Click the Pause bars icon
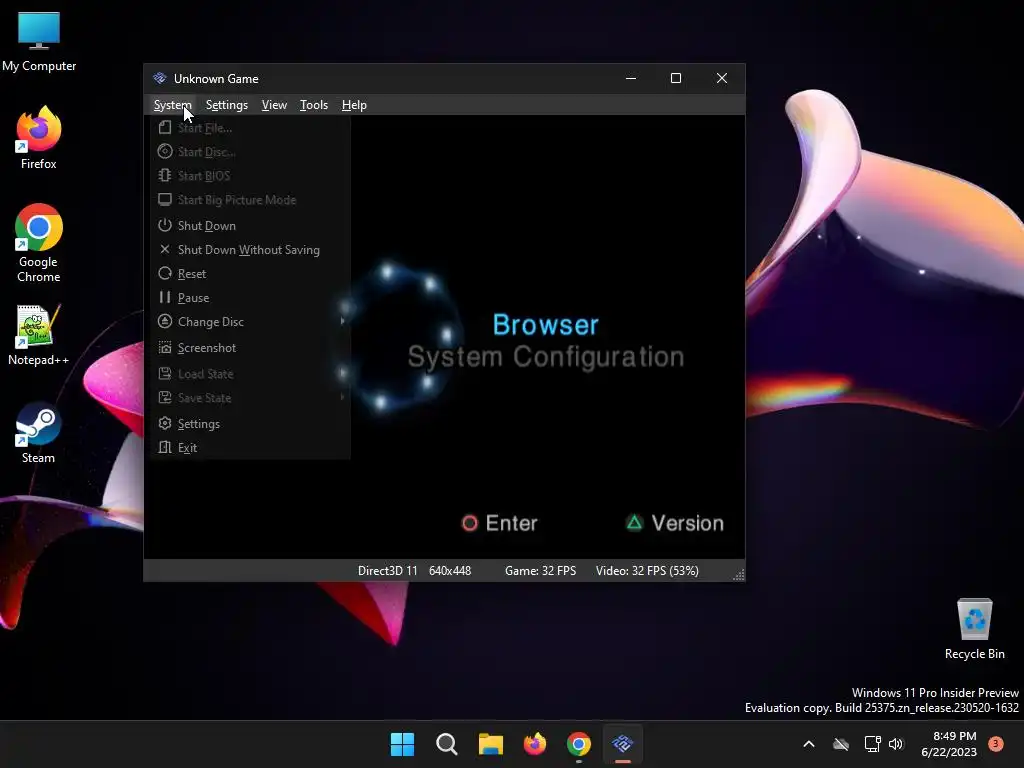This screenshot has width=1024, height=768. (165, 297)
